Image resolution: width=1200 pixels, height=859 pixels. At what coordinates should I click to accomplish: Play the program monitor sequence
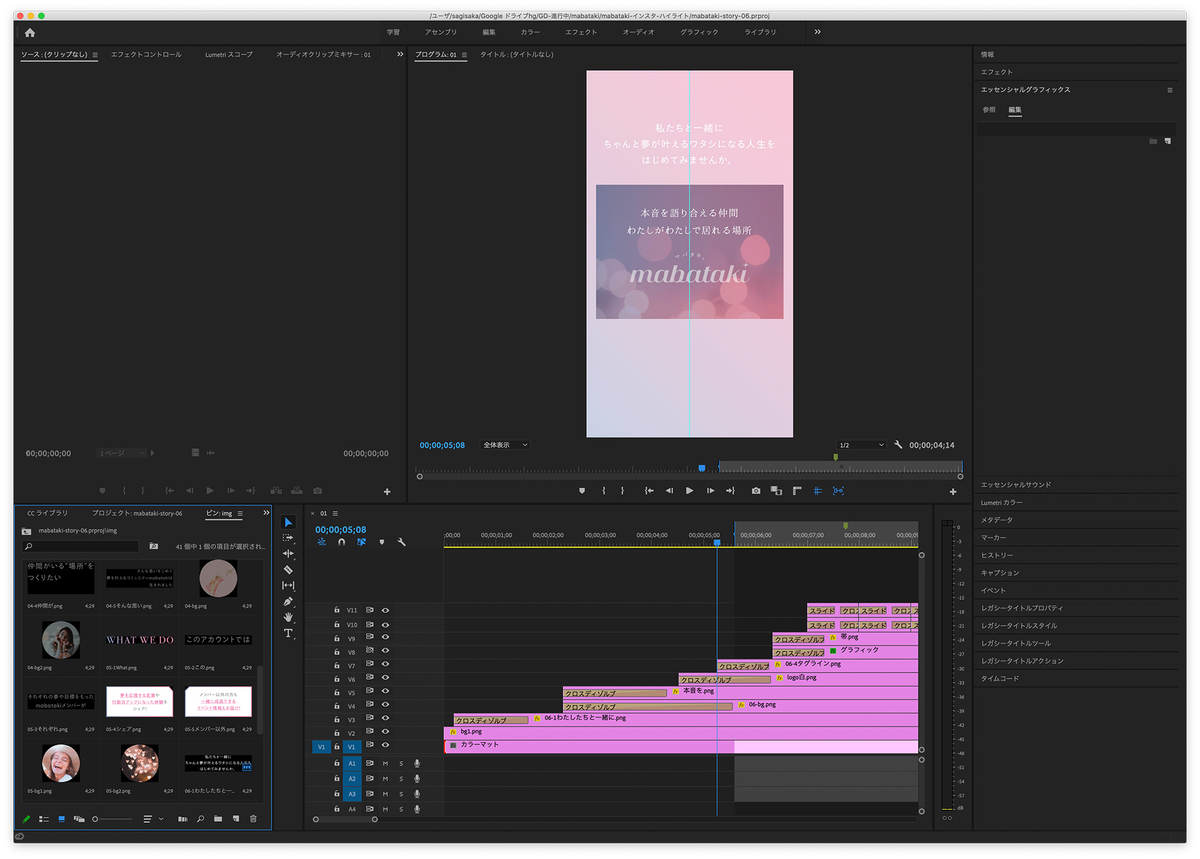point(689,491)
